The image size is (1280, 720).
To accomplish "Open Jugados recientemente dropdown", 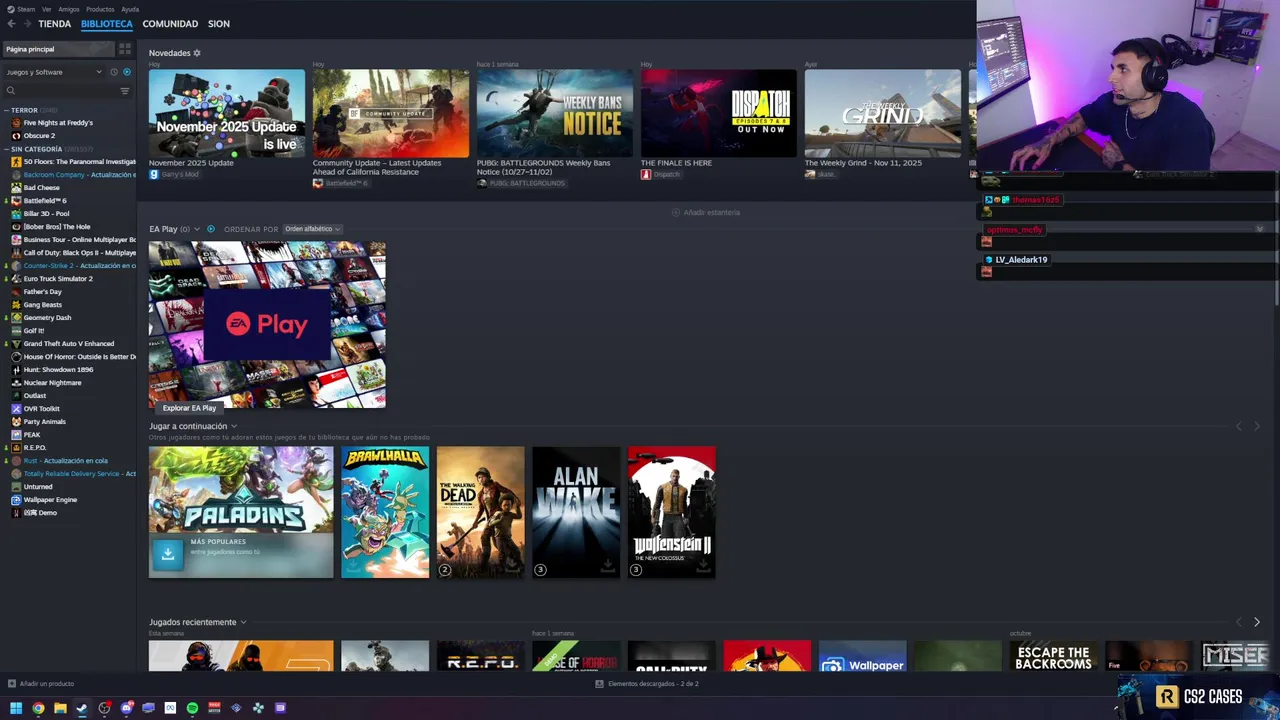I will pos(243,622).
